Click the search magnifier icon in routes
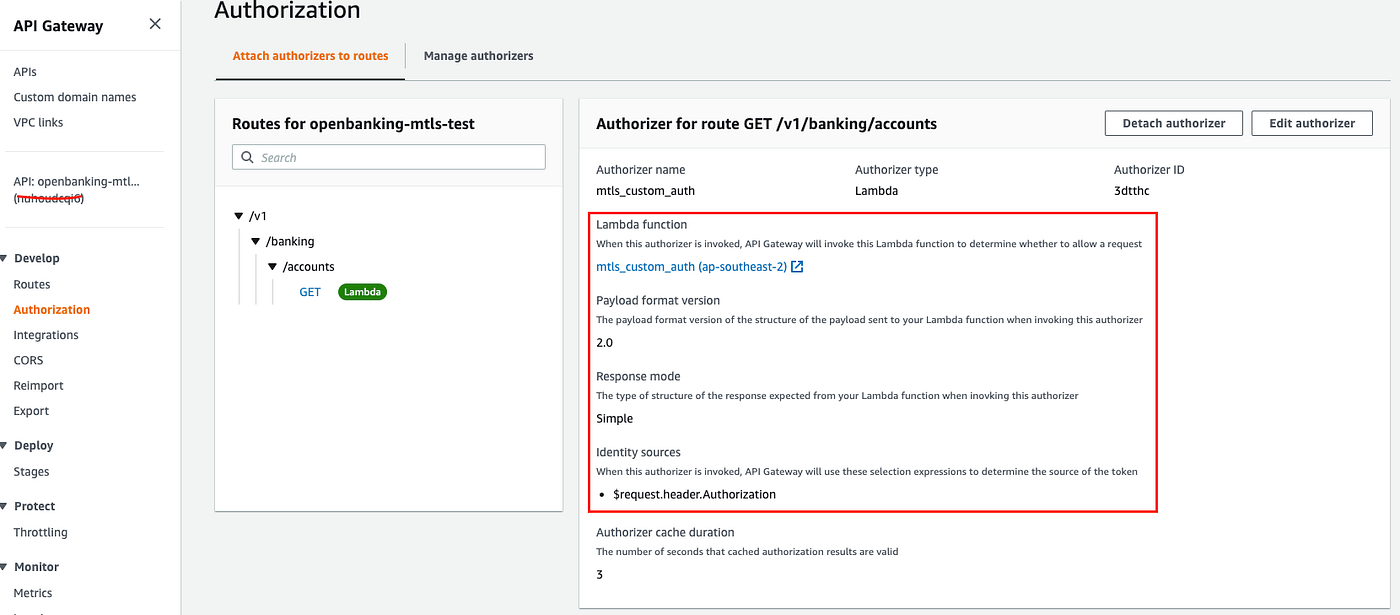 tap(248, 157)
